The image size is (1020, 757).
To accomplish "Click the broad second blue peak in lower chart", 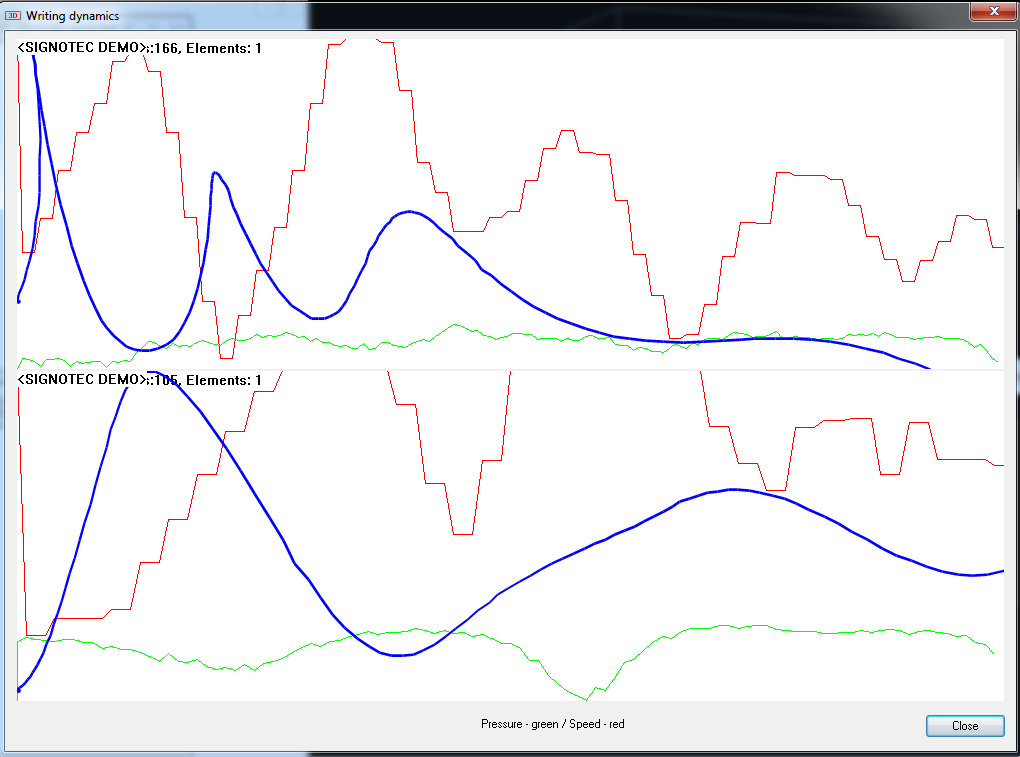I will (735, 489).
